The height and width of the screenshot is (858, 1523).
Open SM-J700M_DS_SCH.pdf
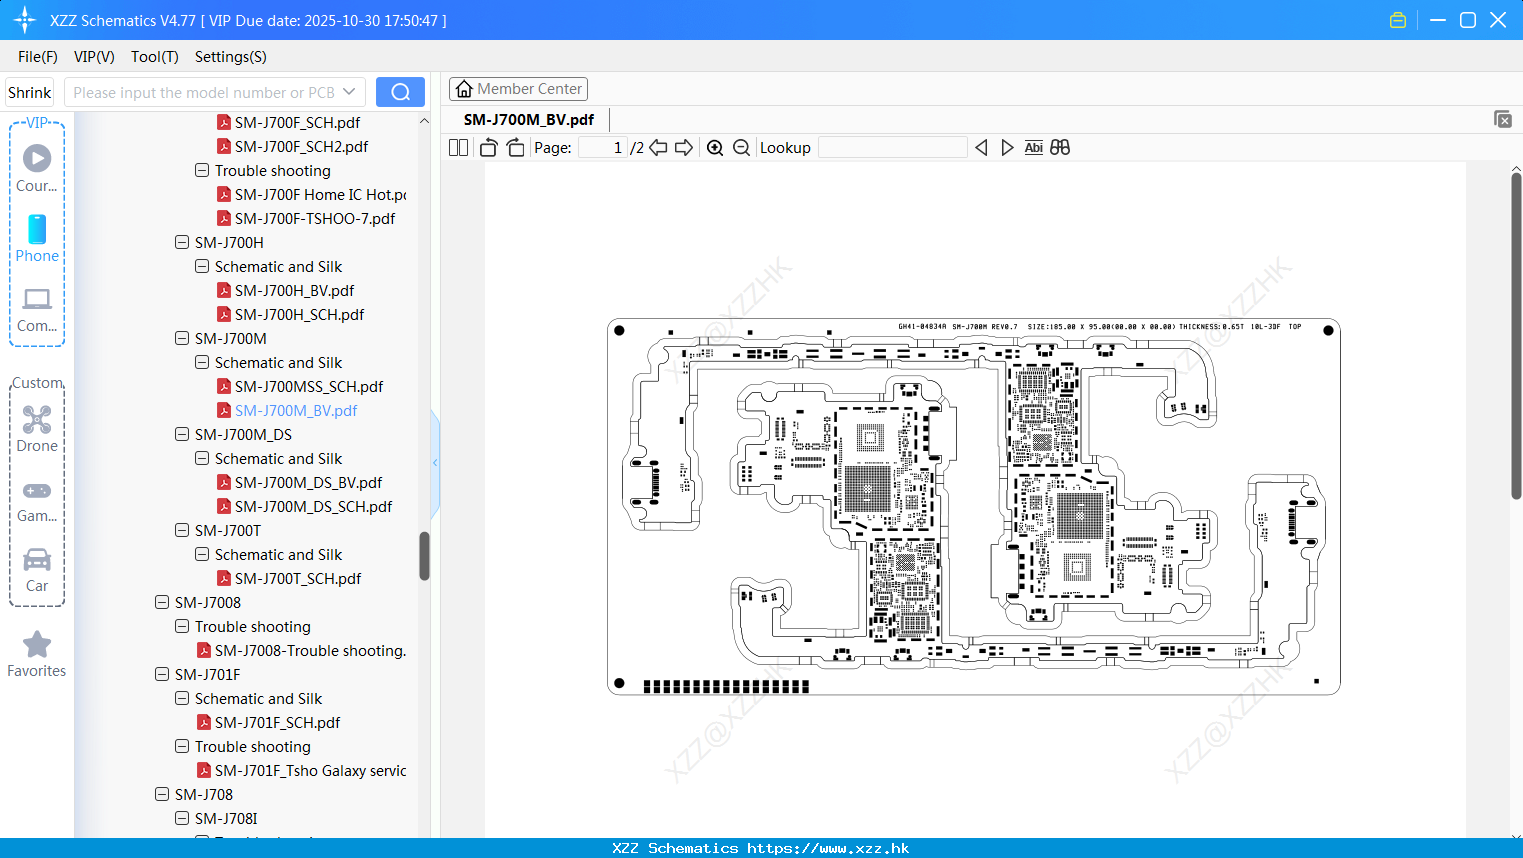coord(313,506)
